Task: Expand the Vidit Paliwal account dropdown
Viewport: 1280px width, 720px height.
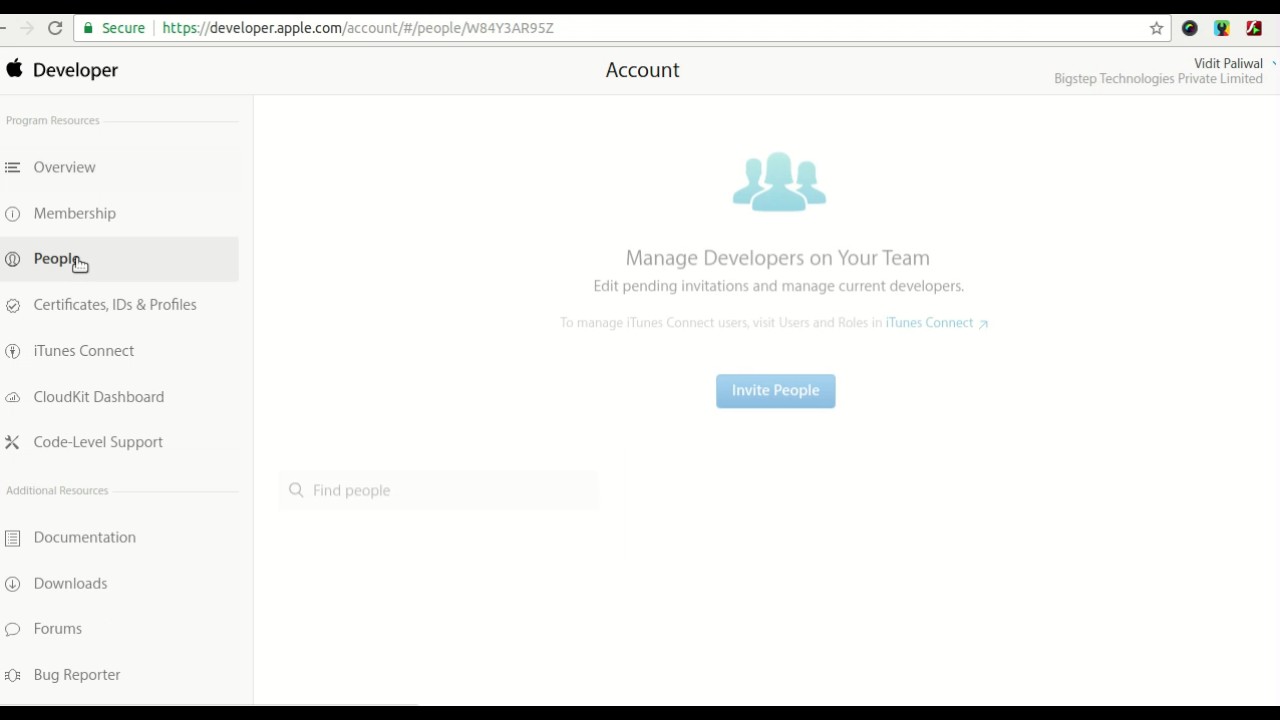Action: tap(1228, 63)
